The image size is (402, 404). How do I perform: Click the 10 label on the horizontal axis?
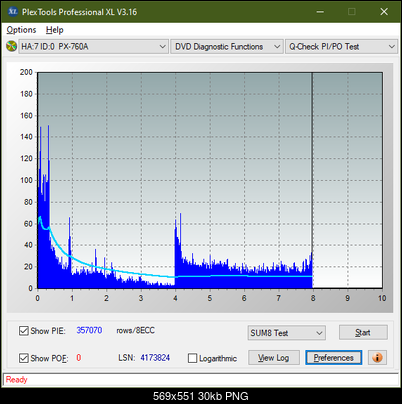point(382,298)
